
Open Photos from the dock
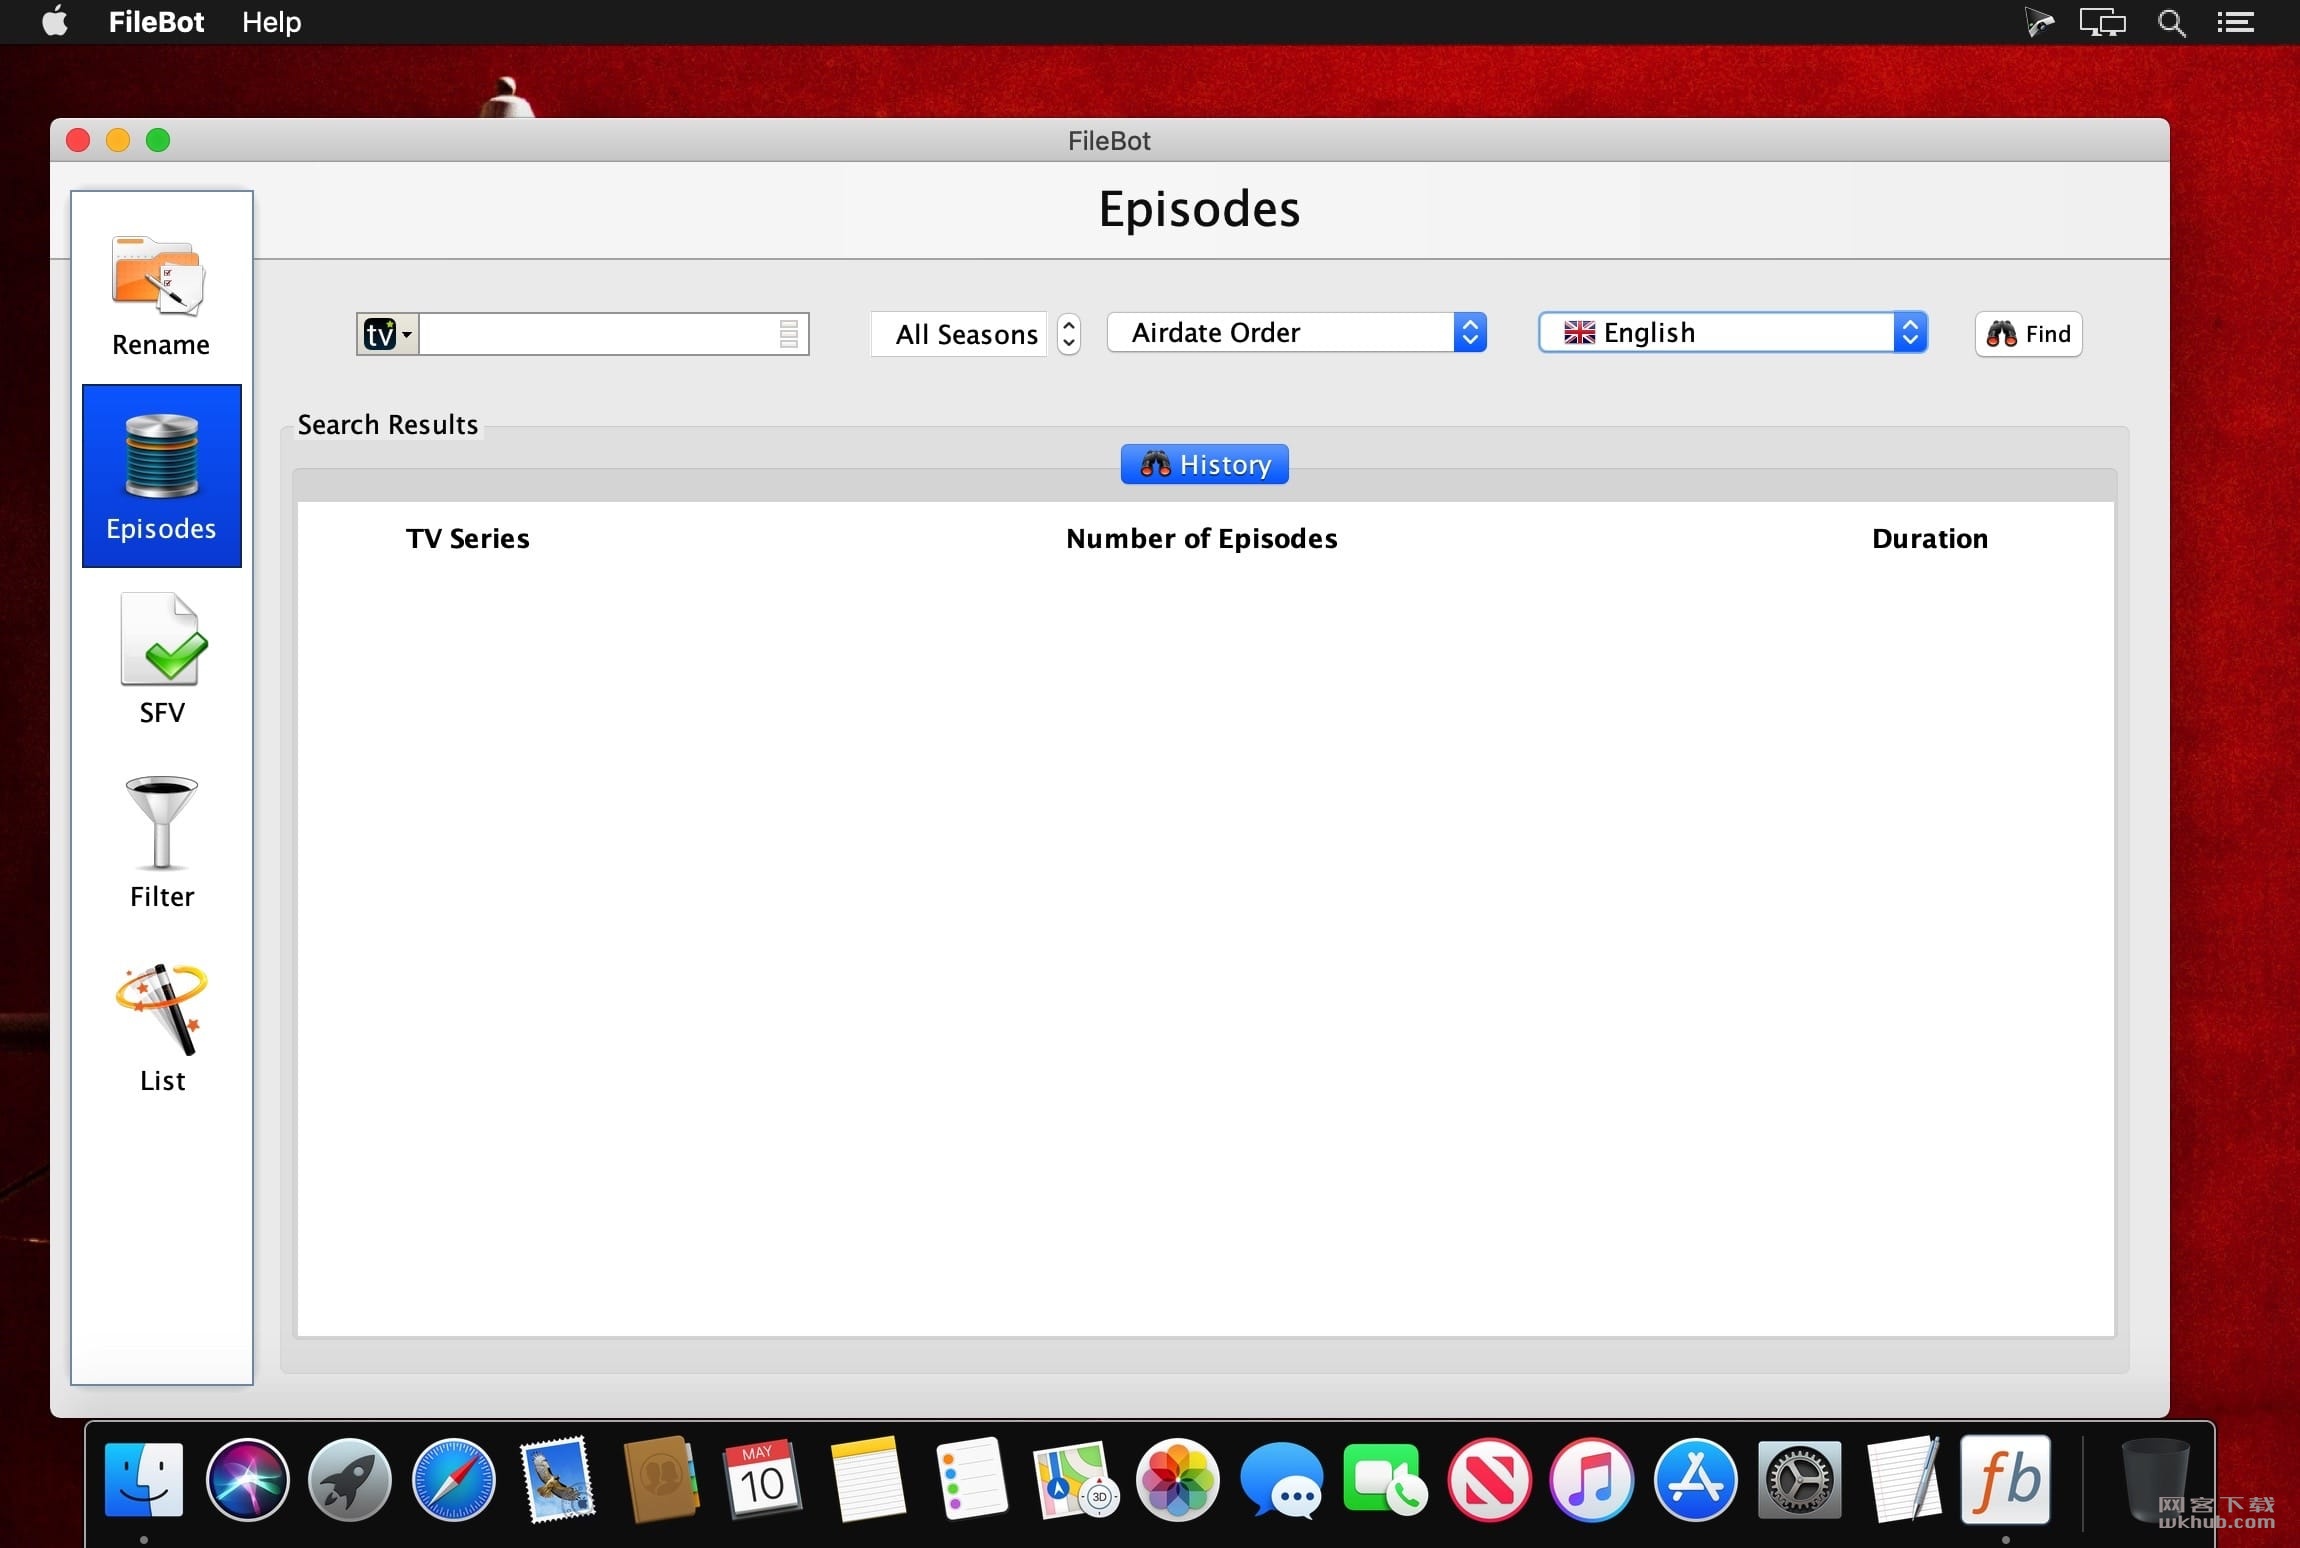(1178, 1479)
